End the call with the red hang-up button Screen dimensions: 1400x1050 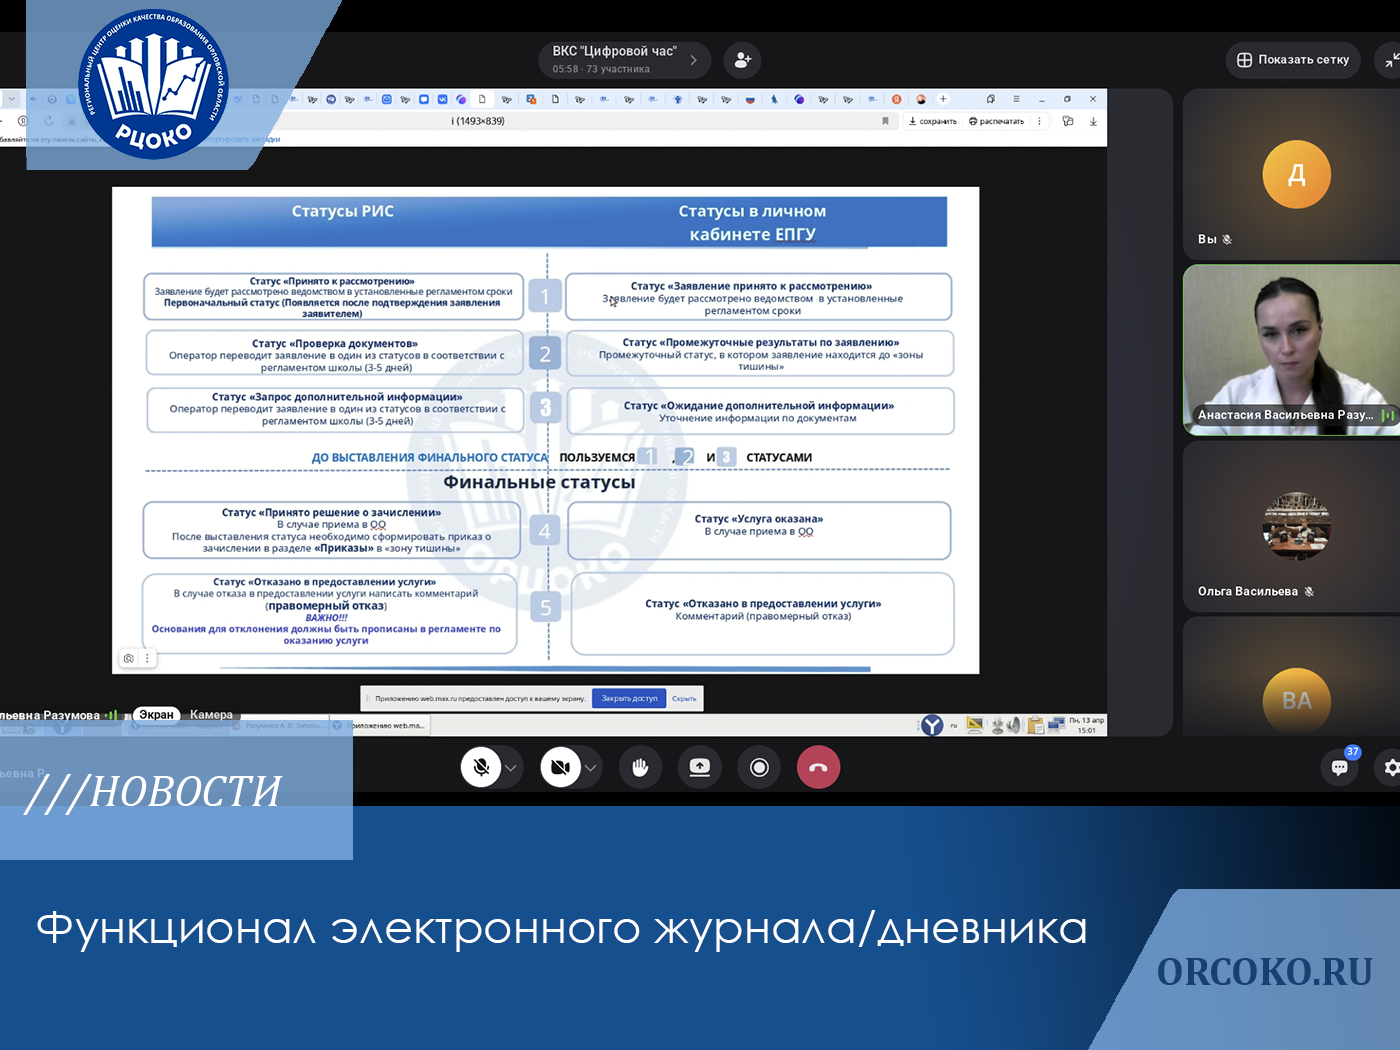click(818, 768)
